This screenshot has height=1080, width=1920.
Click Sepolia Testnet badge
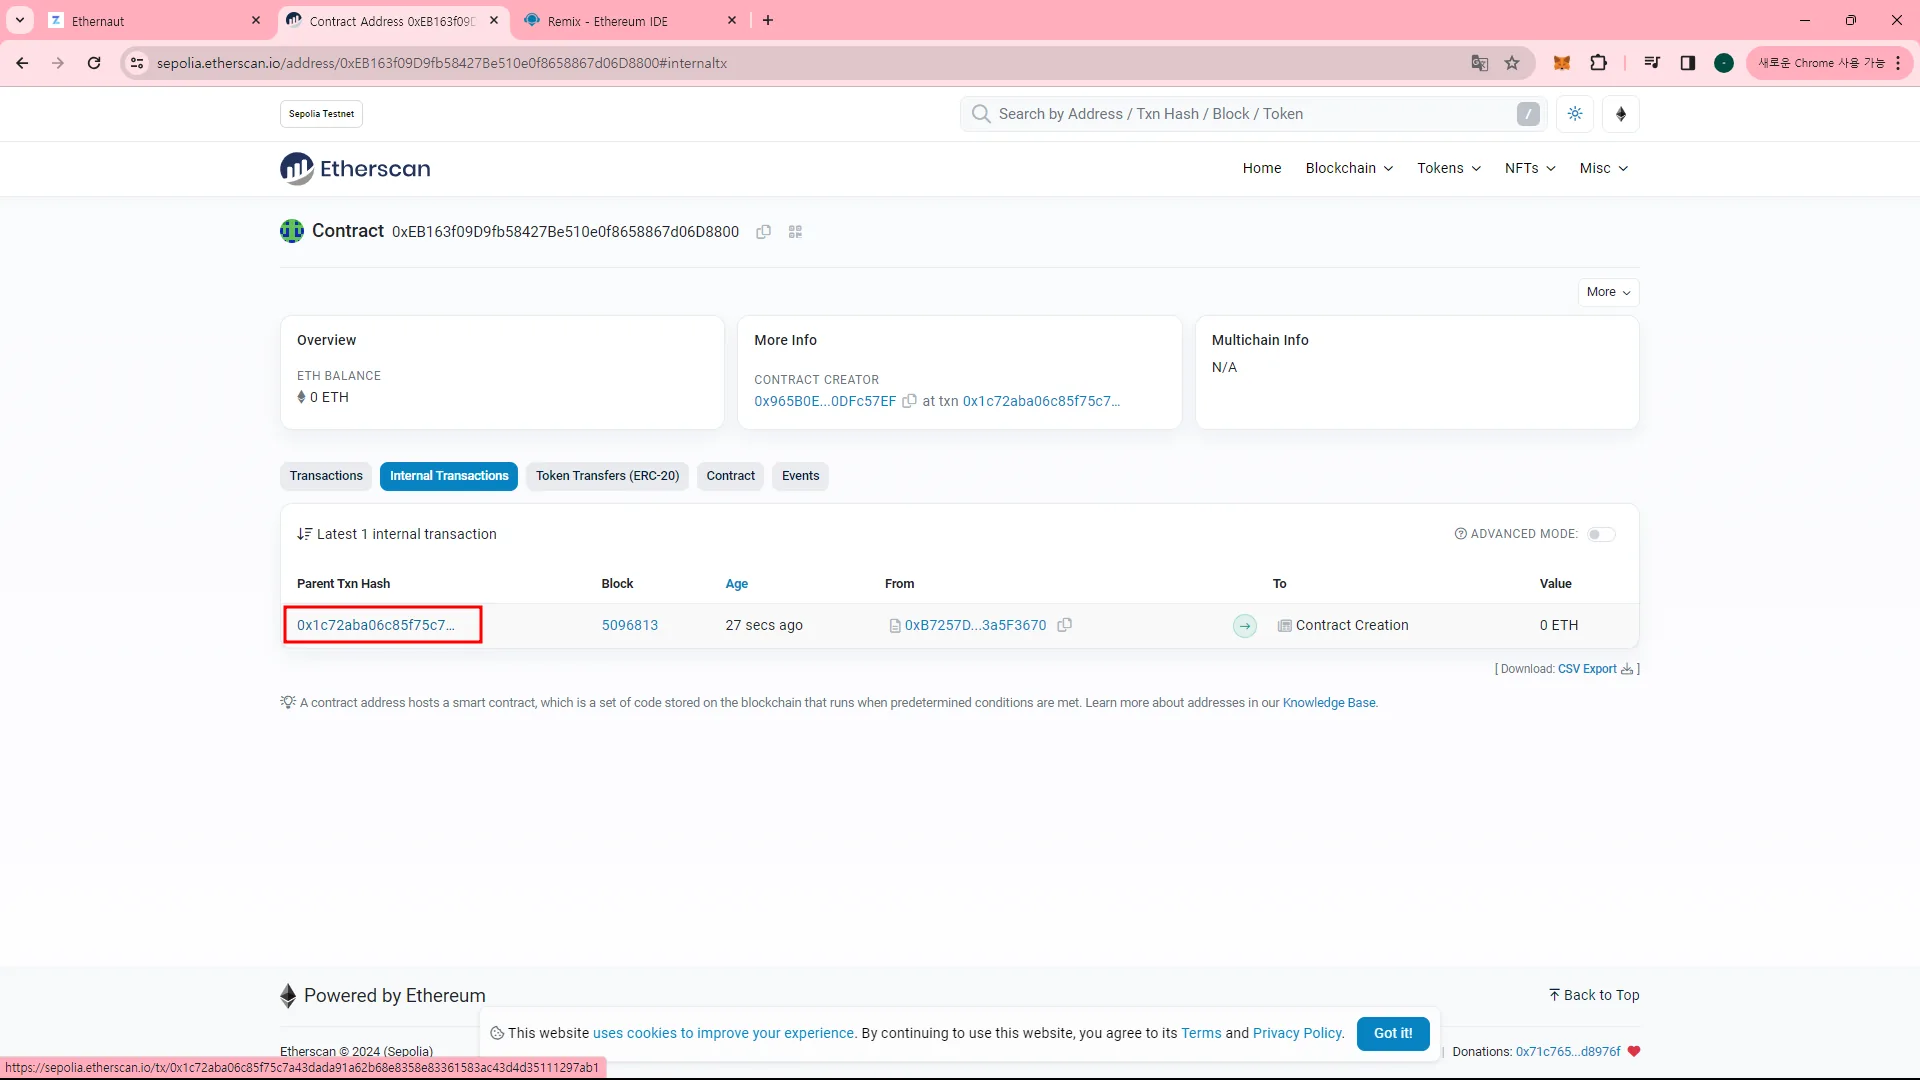(x=321, y=114)
